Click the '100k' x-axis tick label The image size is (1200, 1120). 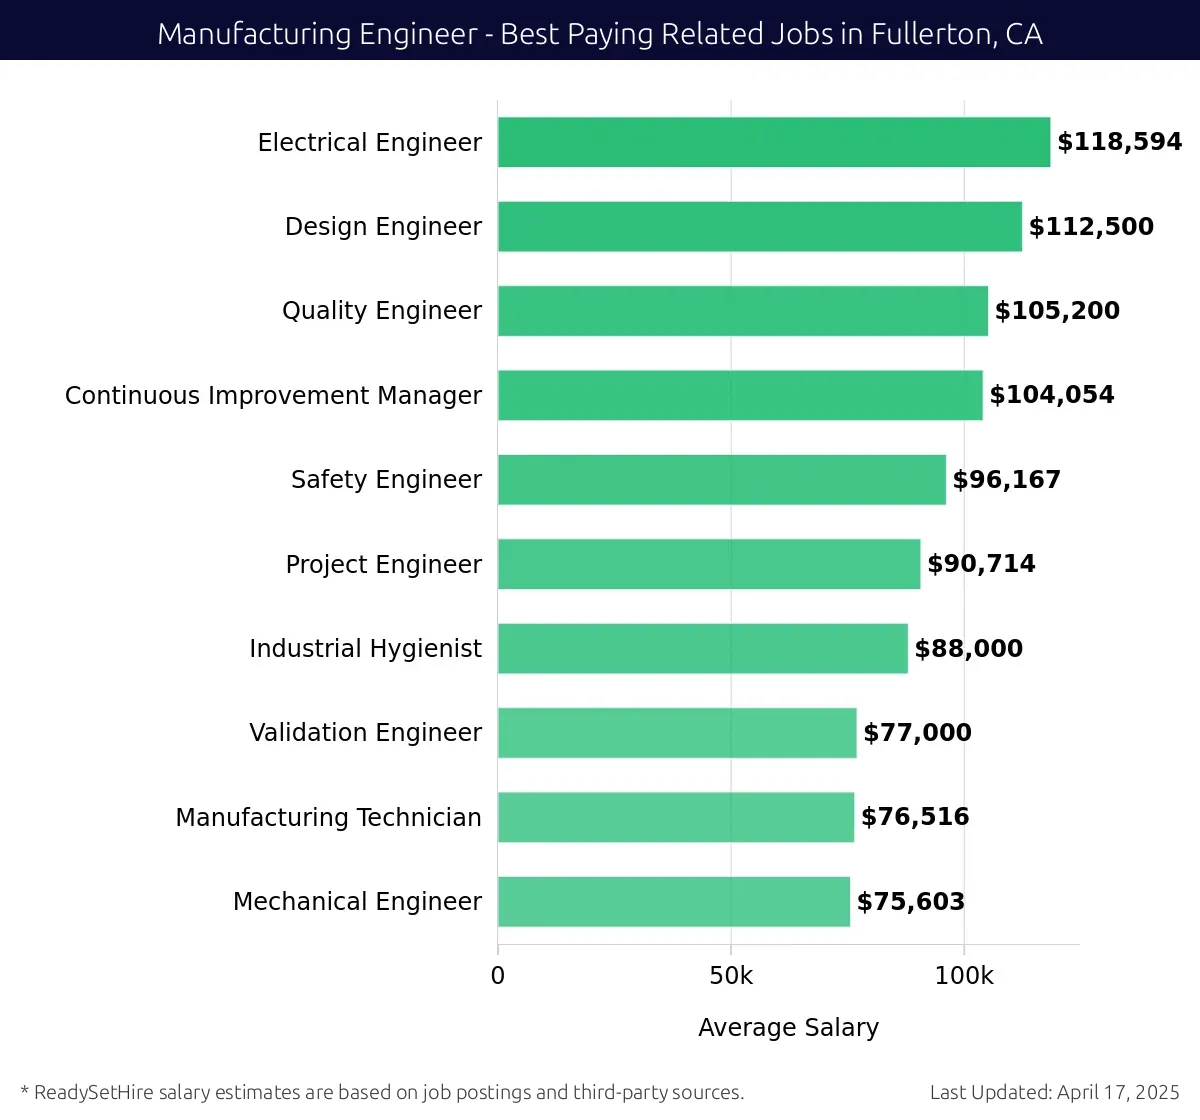[964, 976]
